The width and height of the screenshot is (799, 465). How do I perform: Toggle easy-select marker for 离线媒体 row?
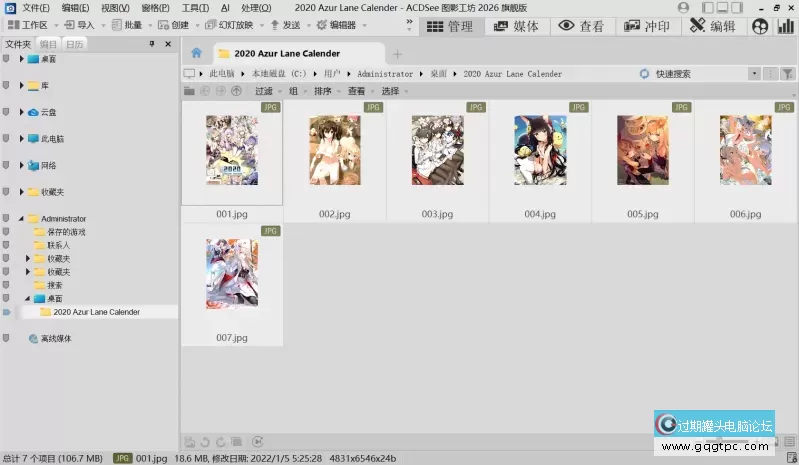pos(6,338)
